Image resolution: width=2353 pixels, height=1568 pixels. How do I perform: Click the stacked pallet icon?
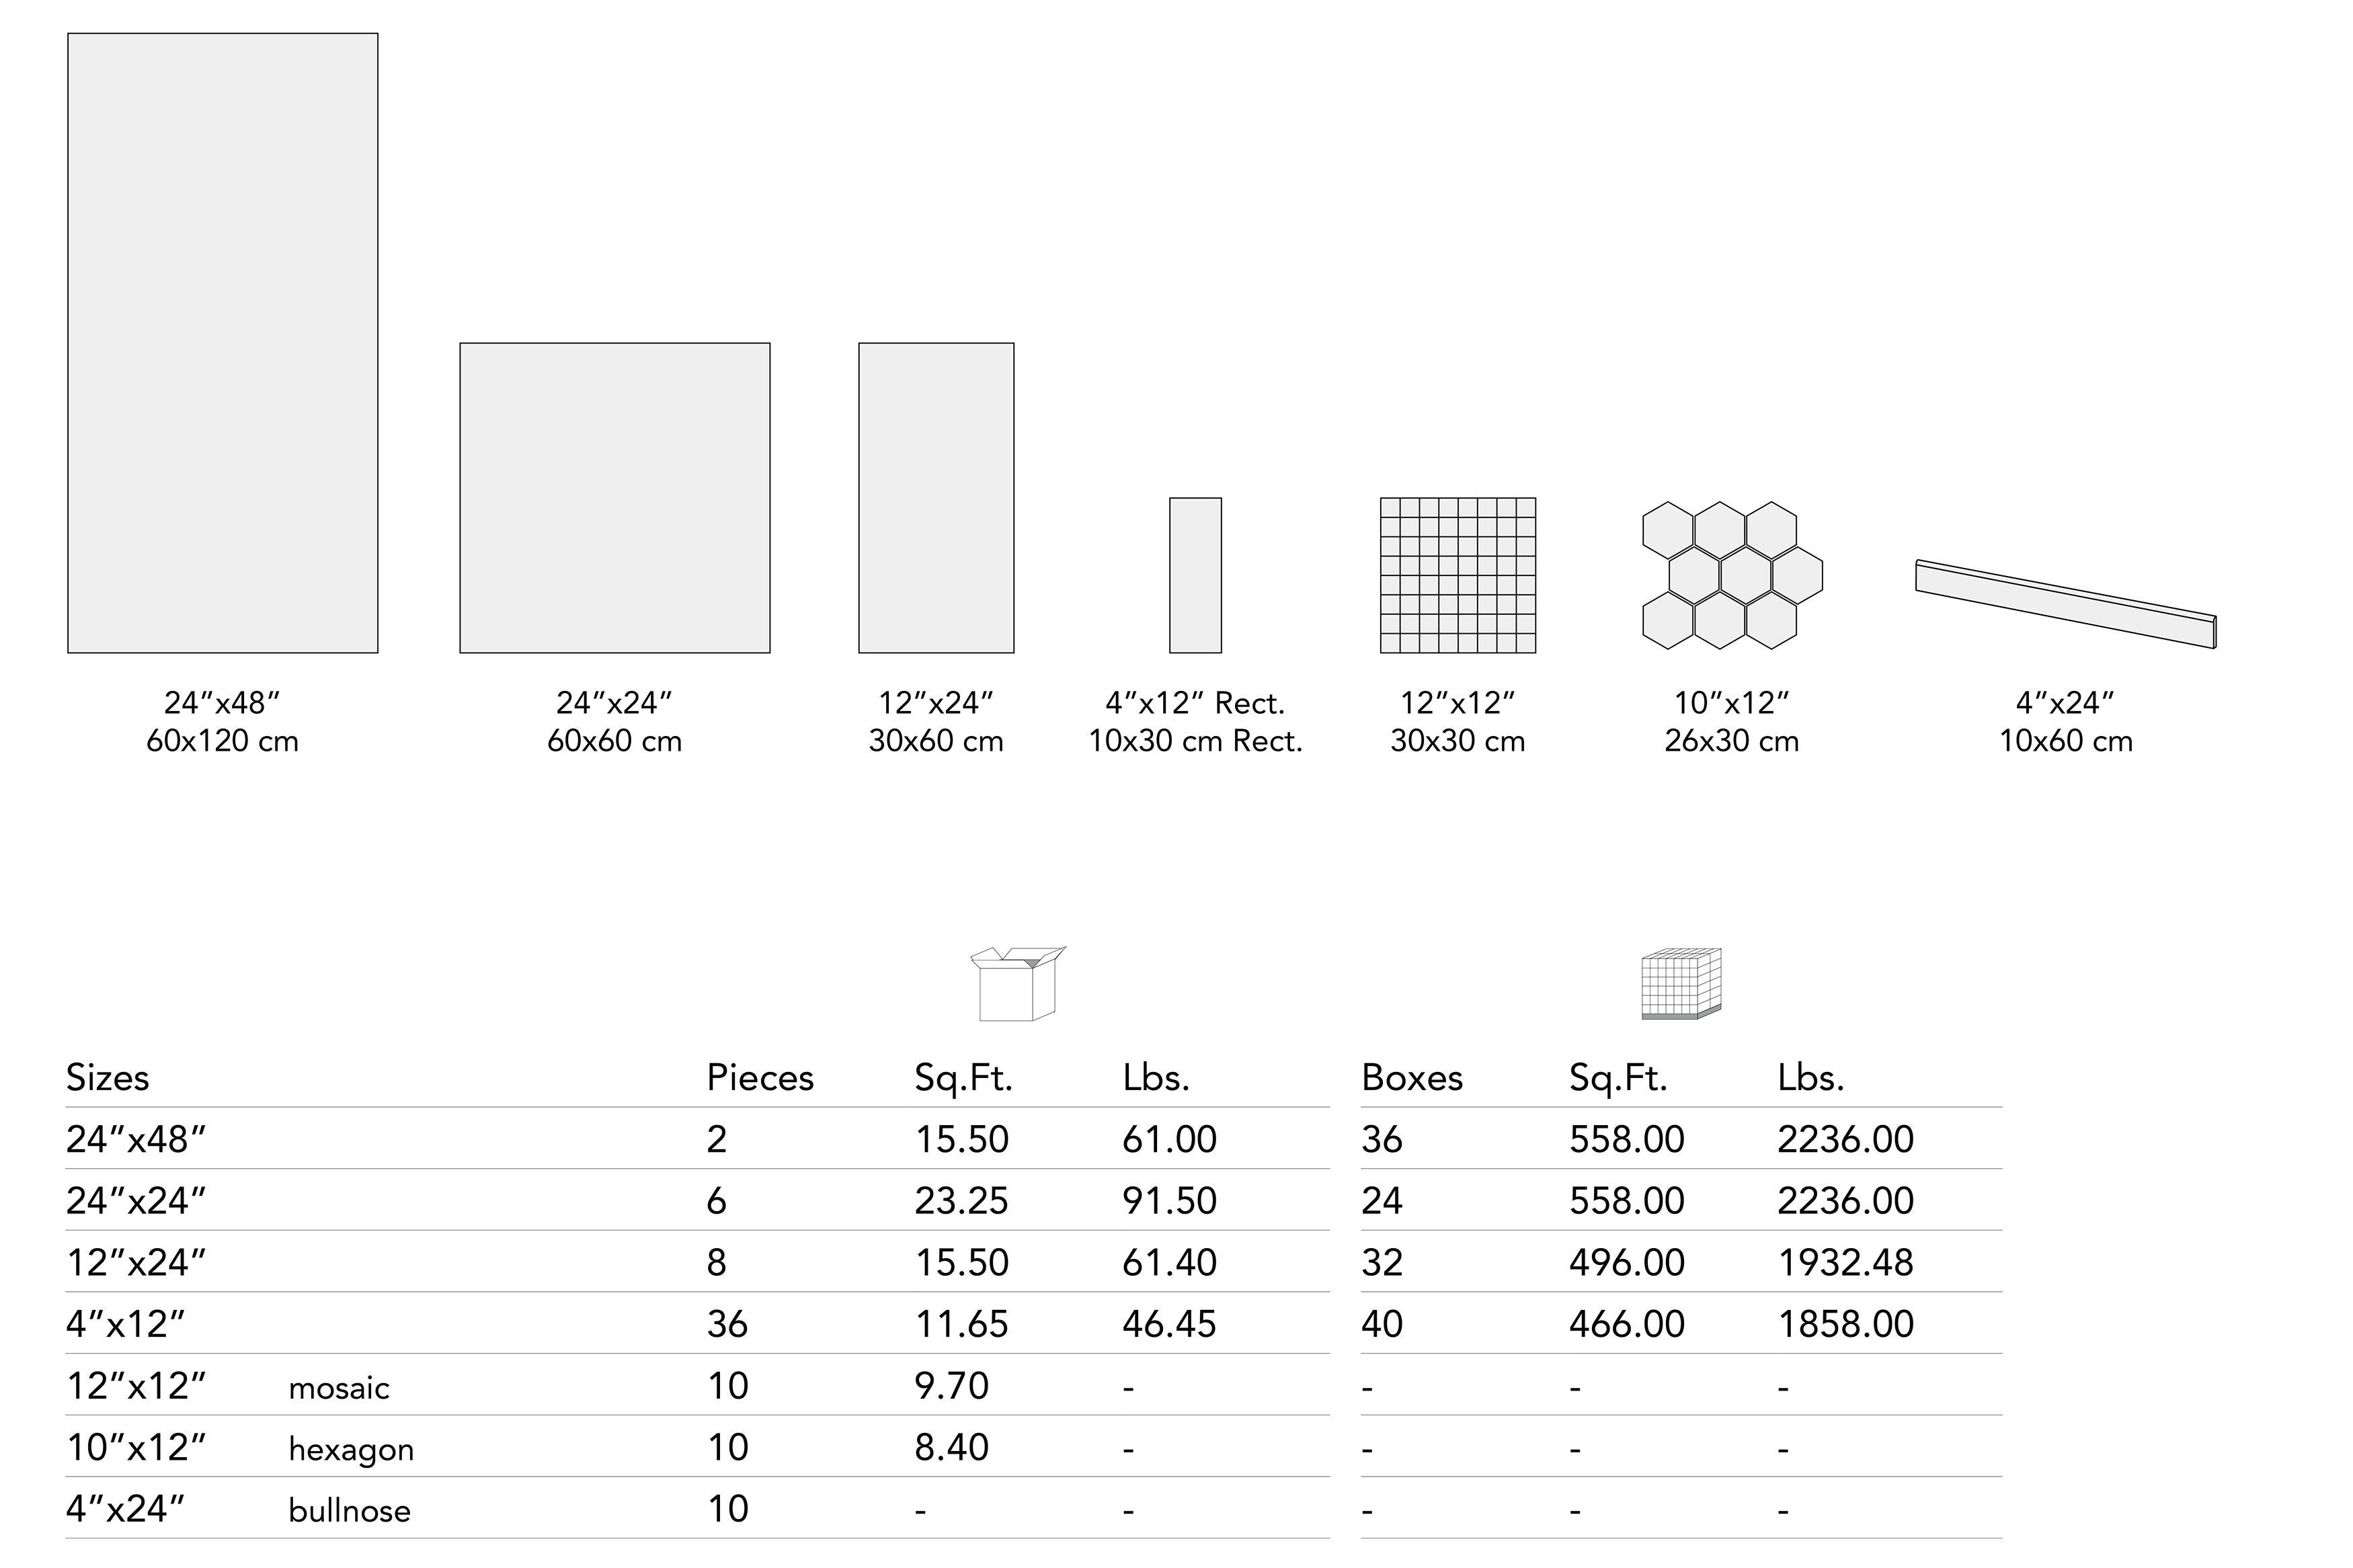point(1680,984)
